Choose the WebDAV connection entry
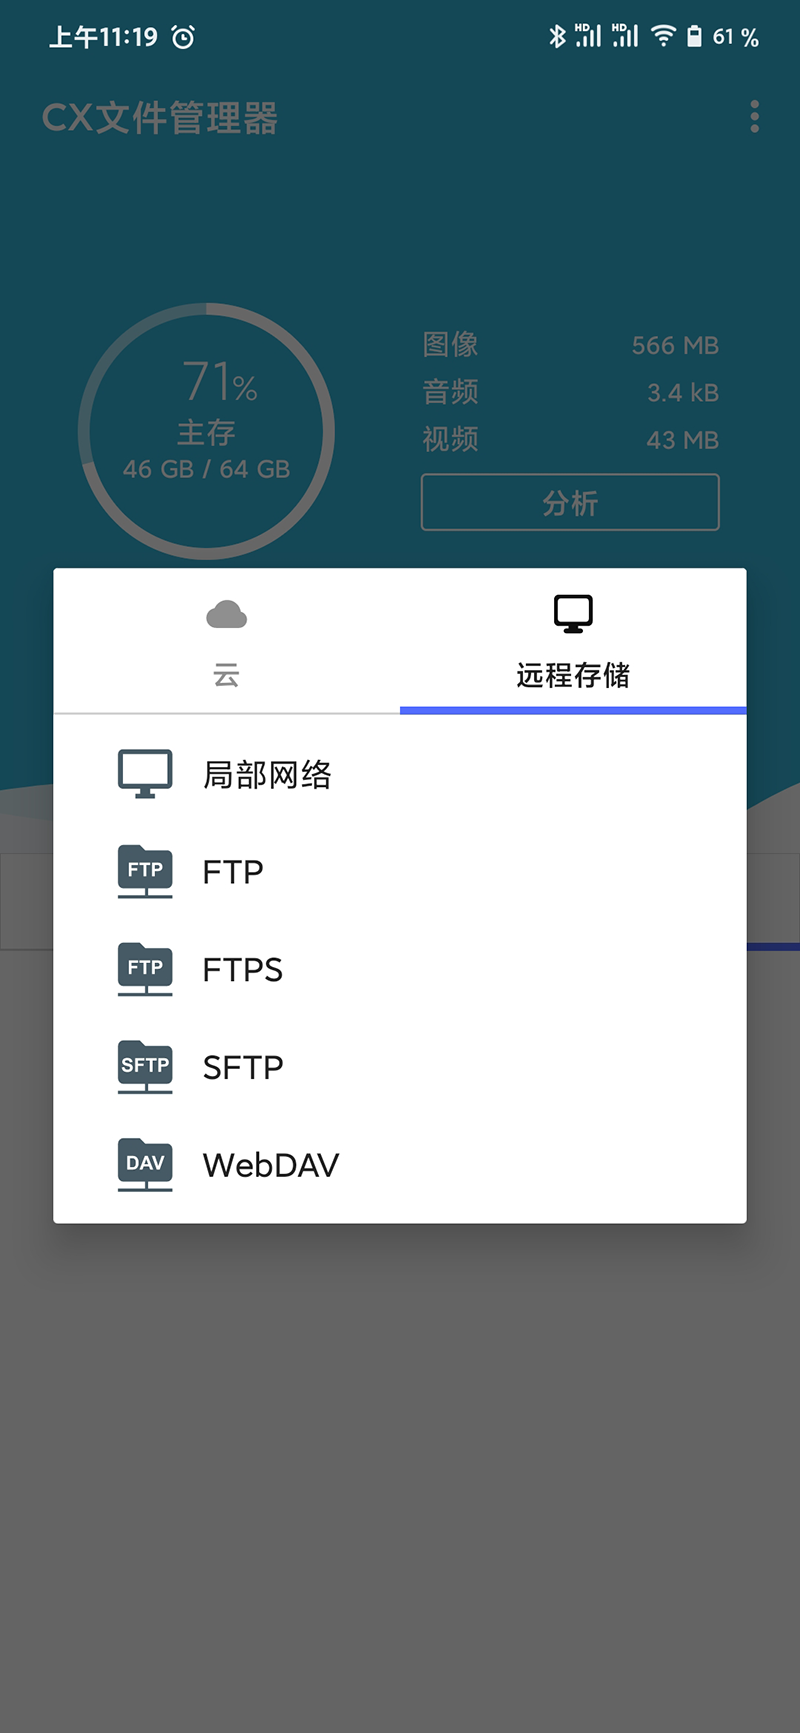 click(x=400, y=1164)
